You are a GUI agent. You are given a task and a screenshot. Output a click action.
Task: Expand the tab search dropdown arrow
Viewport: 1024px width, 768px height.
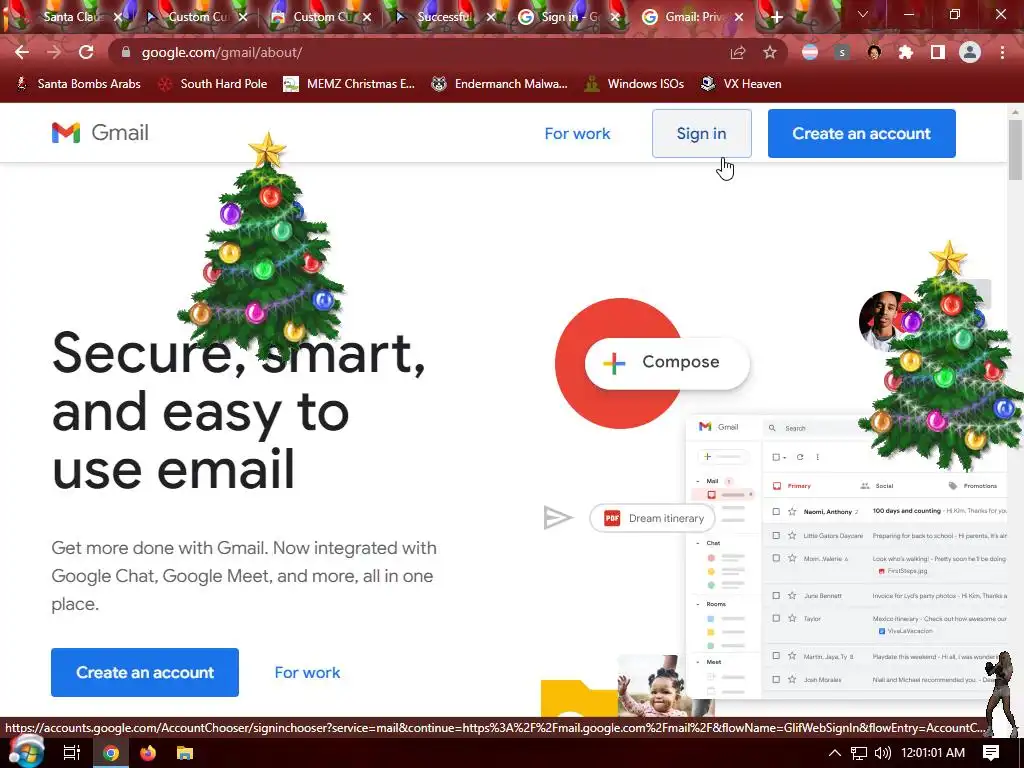click(862, 14)
